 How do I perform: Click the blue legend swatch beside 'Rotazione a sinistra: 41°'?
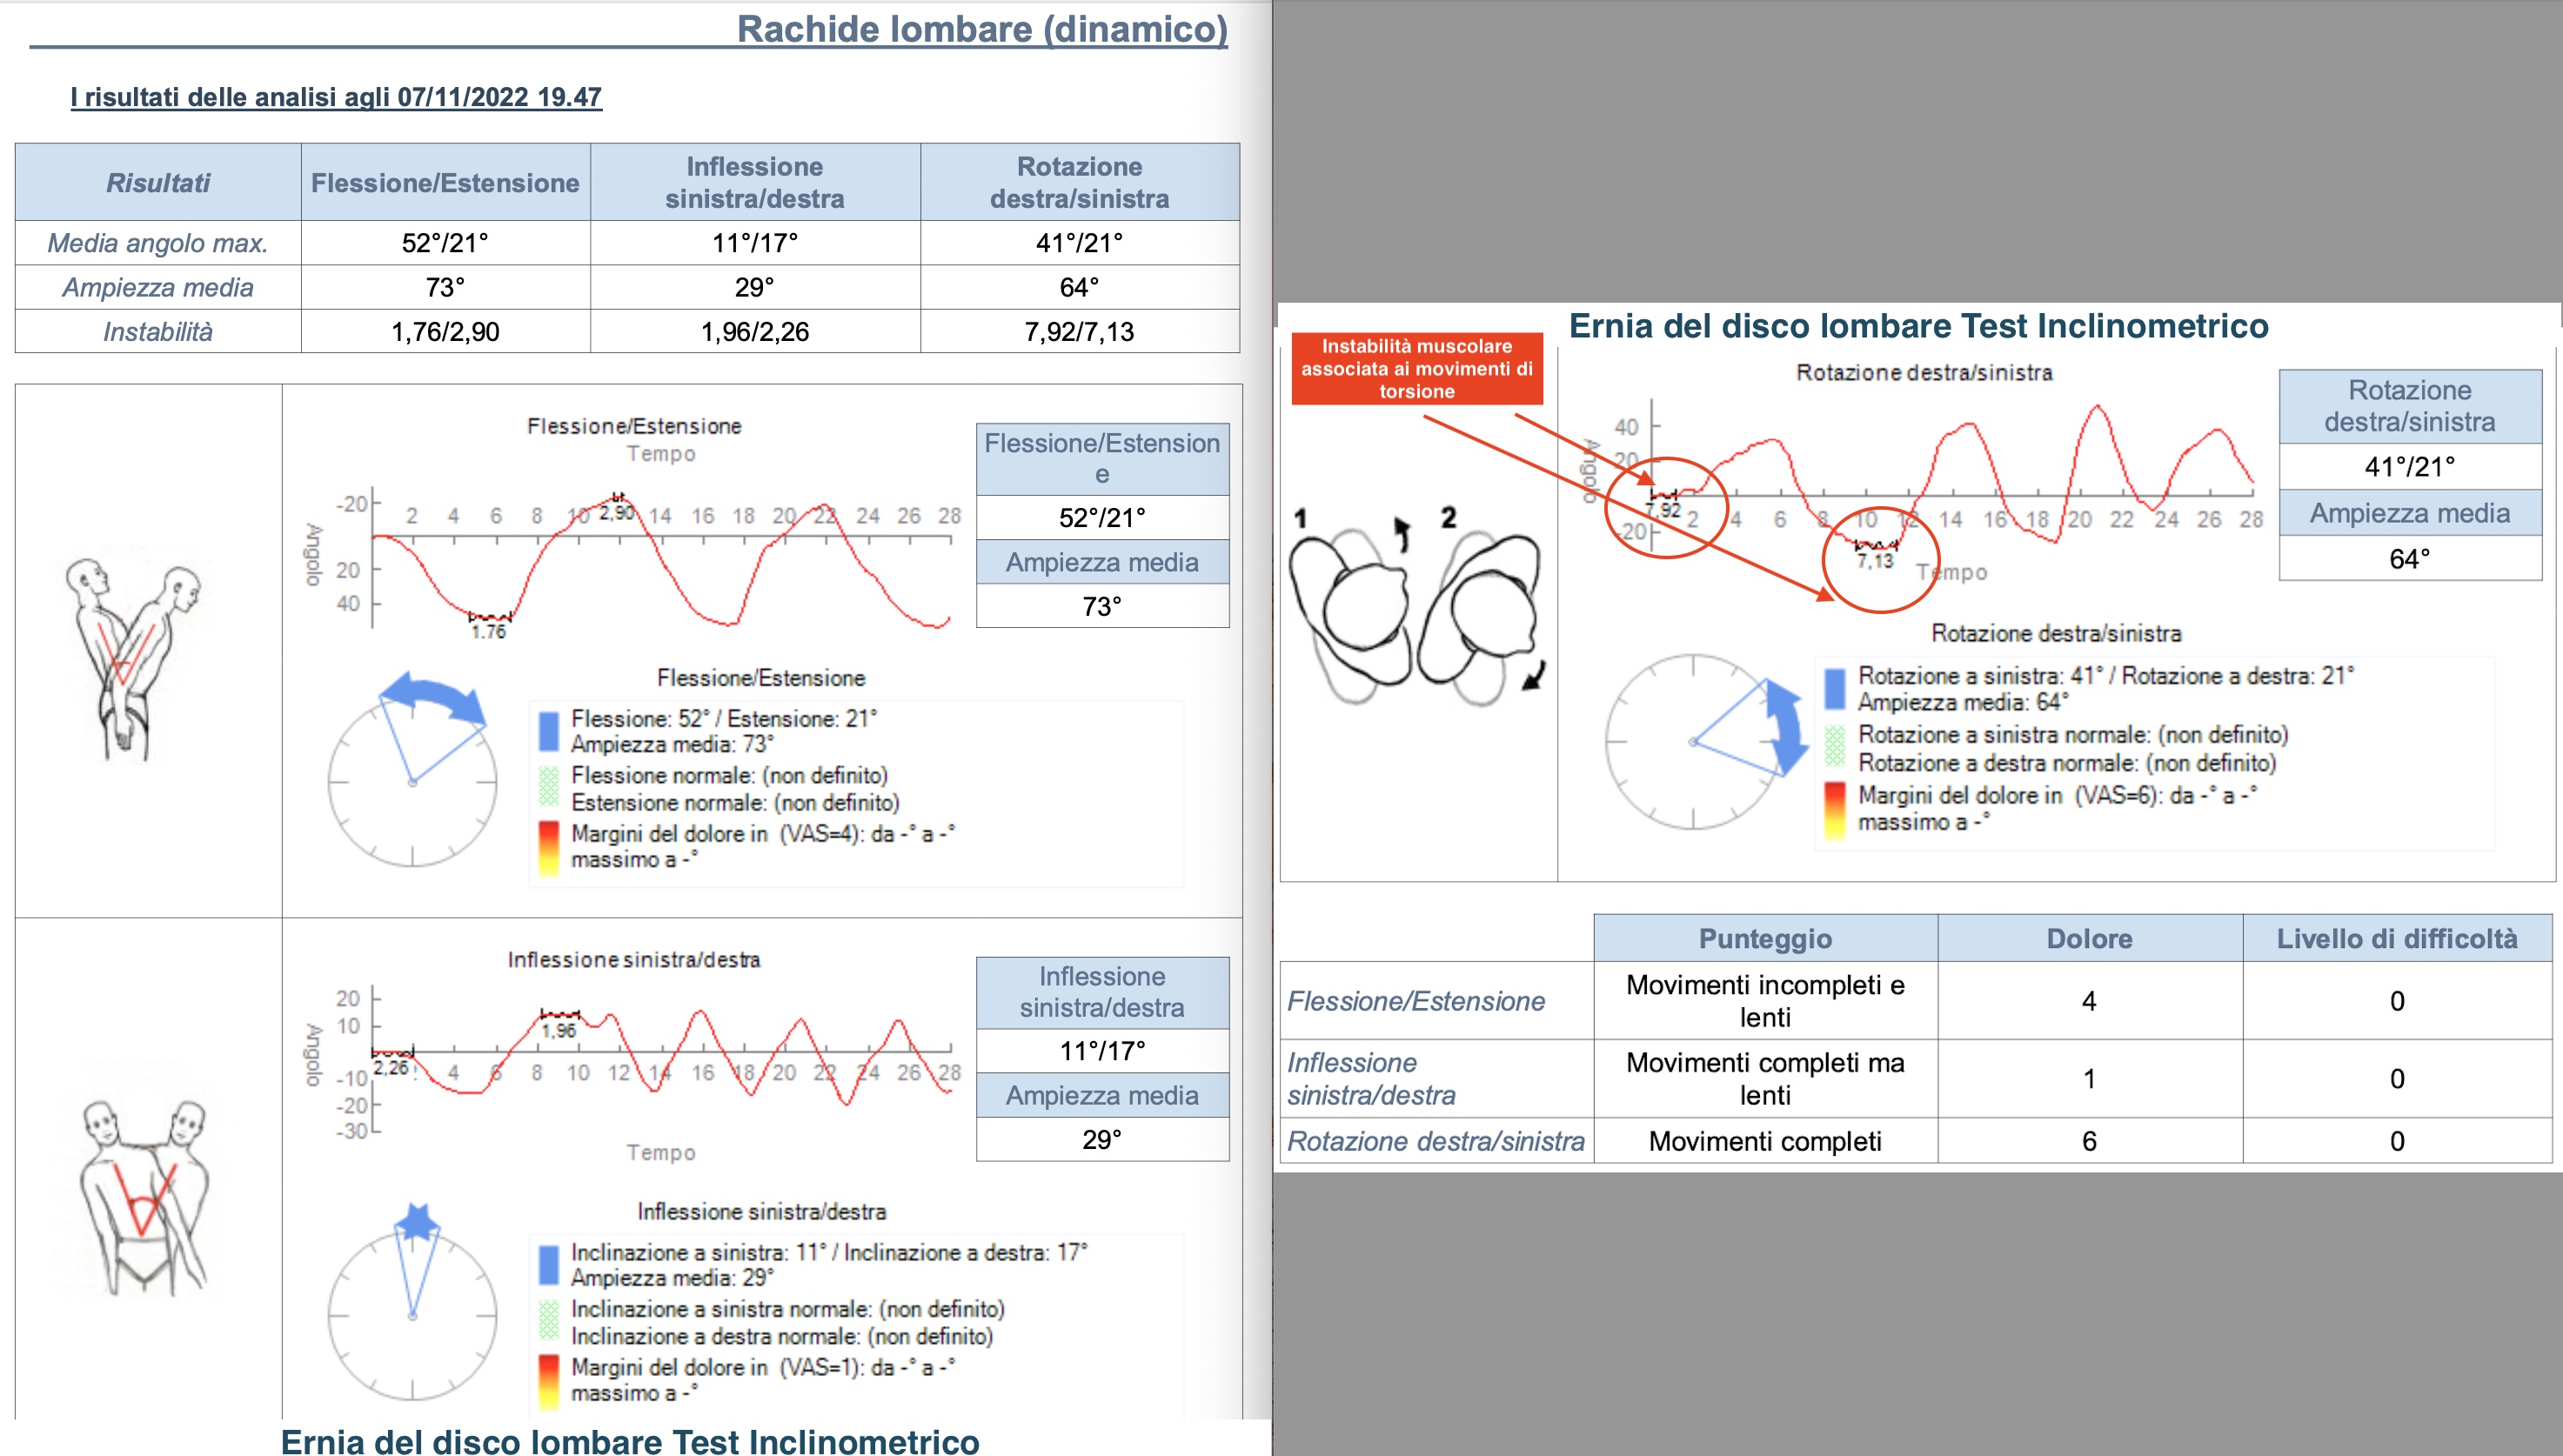(x=1835, y=688)
